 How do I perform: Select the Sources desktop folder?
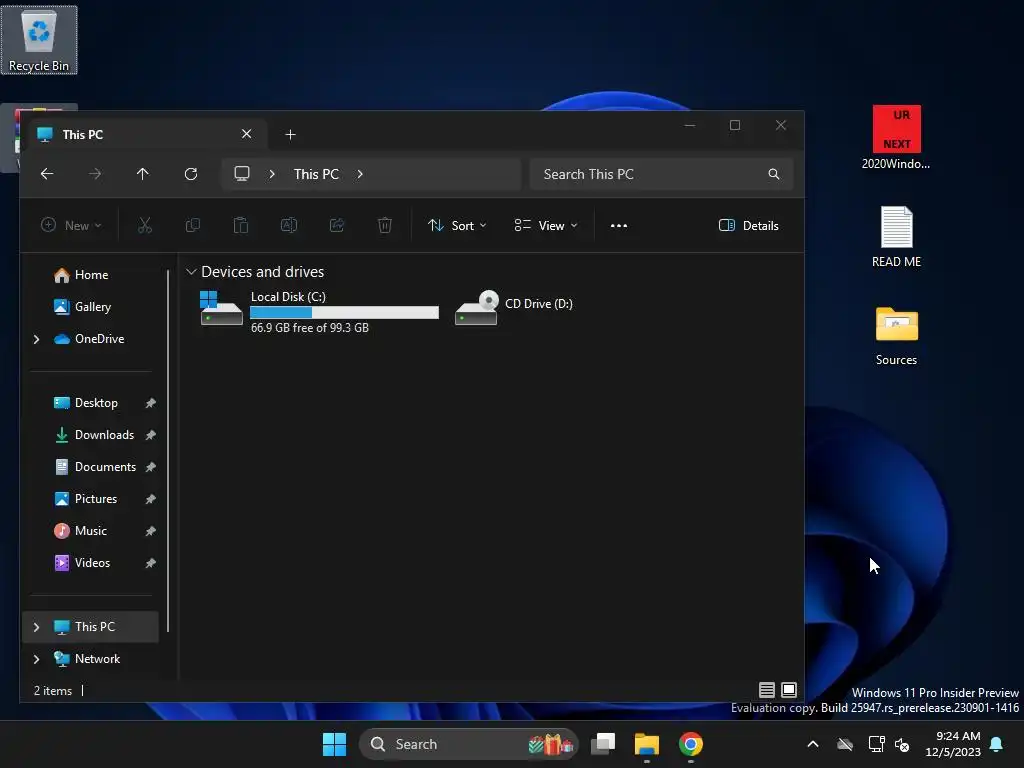pos(896,336)
